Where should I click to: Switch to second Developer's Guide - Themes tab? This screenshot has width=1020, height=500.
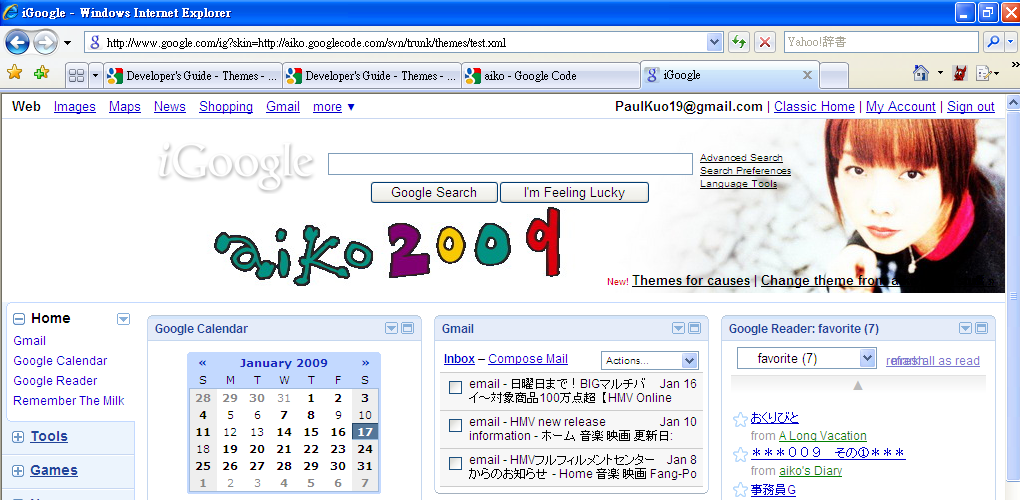[x=372, y=76]
